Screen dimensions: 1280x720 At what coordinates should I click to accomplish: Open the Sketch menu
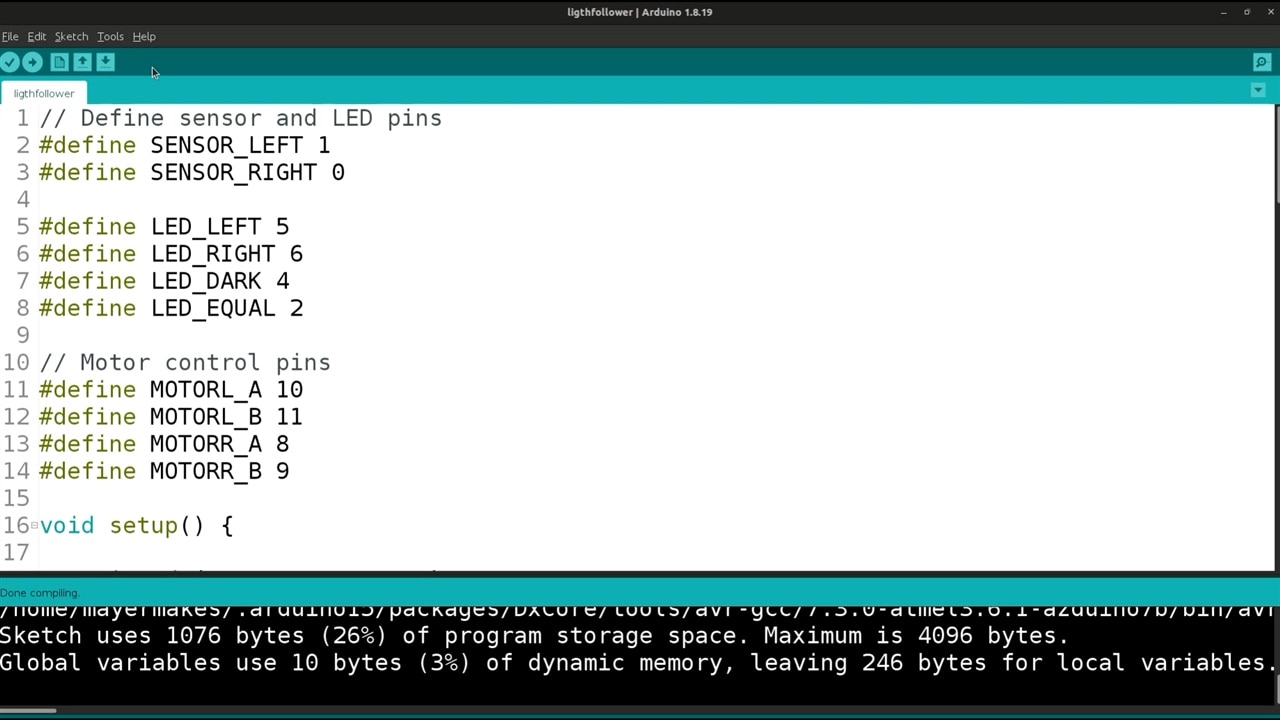coord(71,36)
